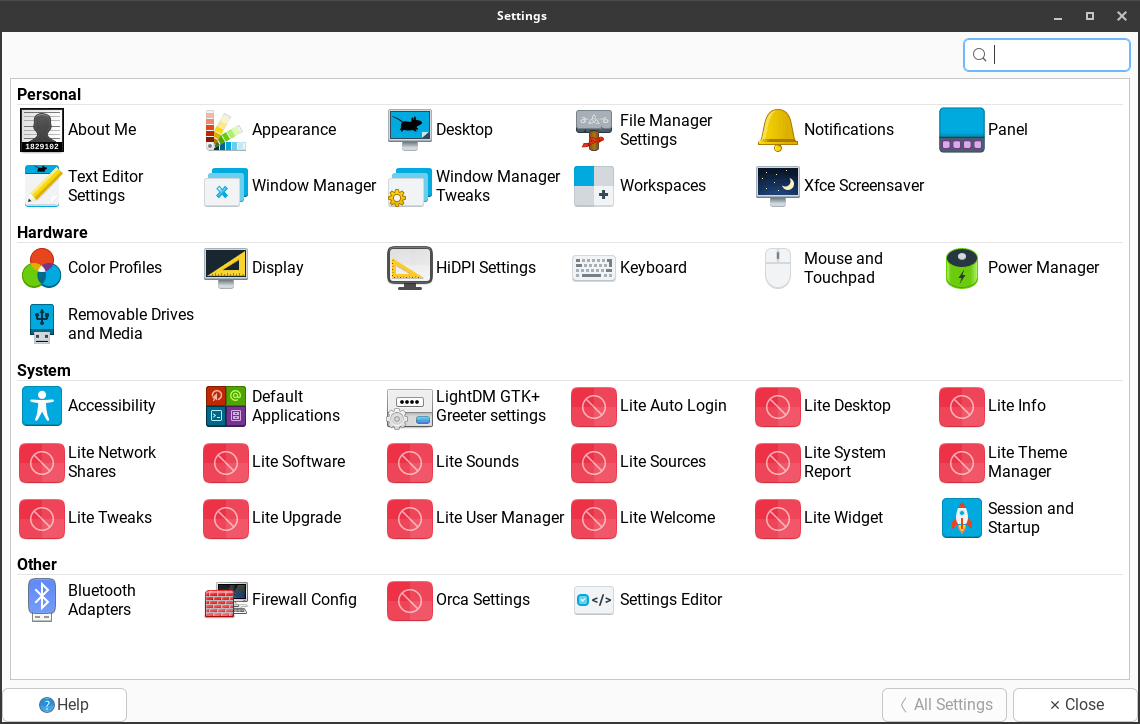This screenshot has width=1140, height=724.
Task: Open Color Profiles settings
Action: tap(41, 268)
